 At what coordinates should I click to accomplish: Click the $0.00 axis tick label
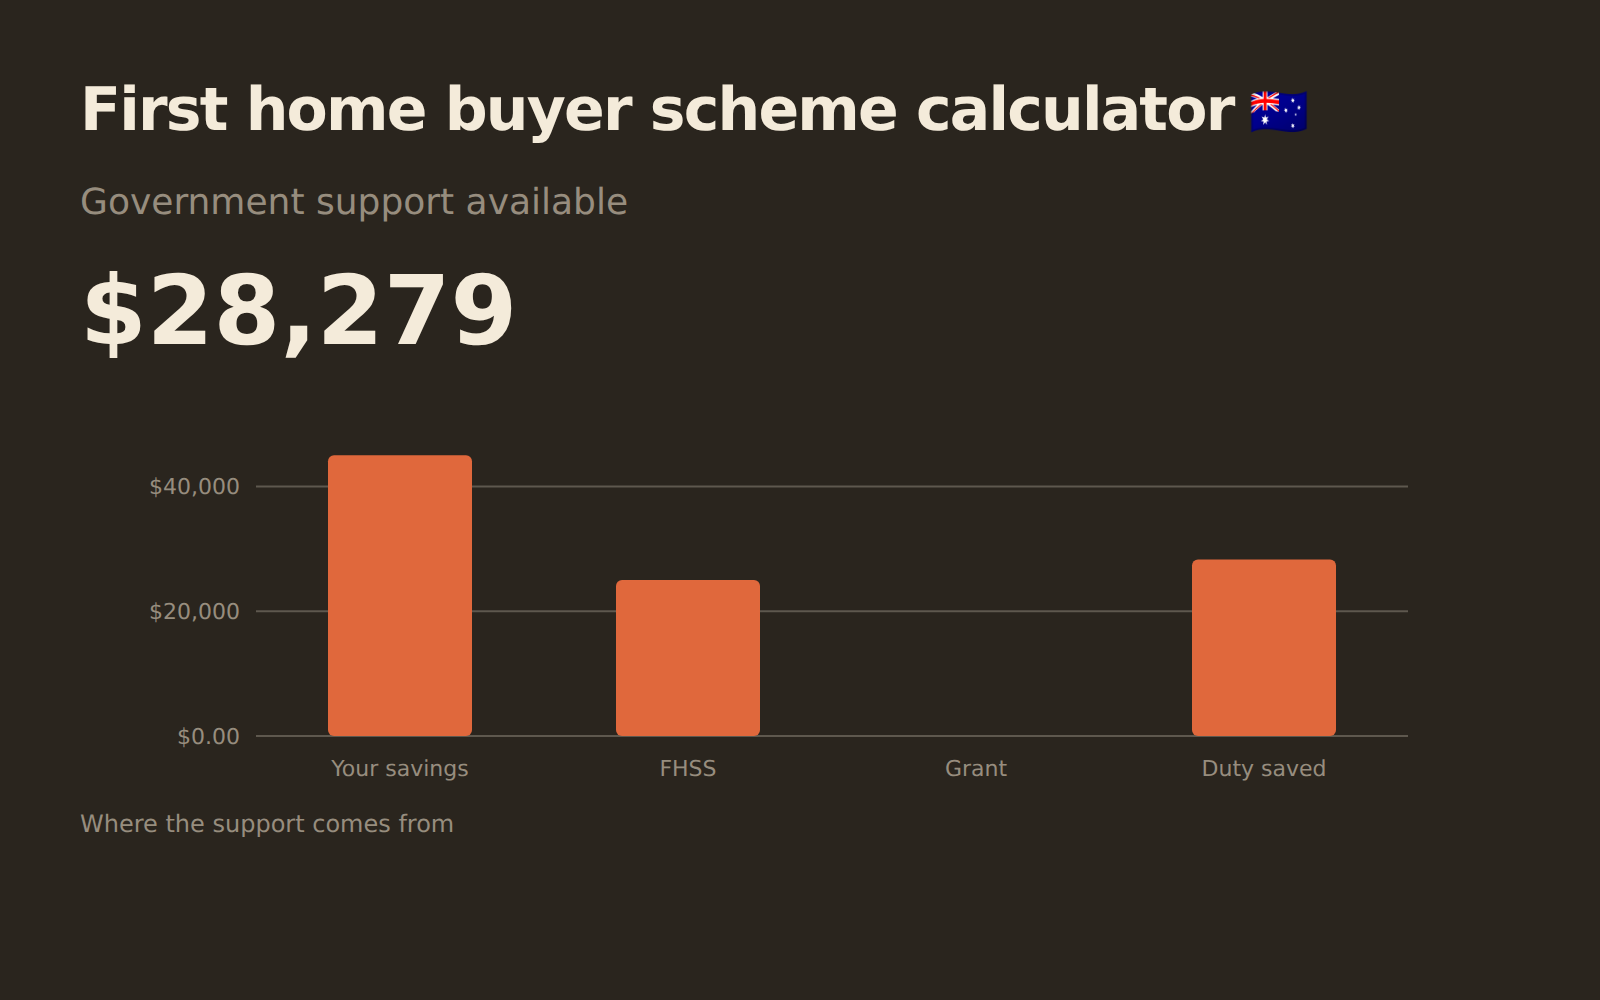tap(208, 737)
